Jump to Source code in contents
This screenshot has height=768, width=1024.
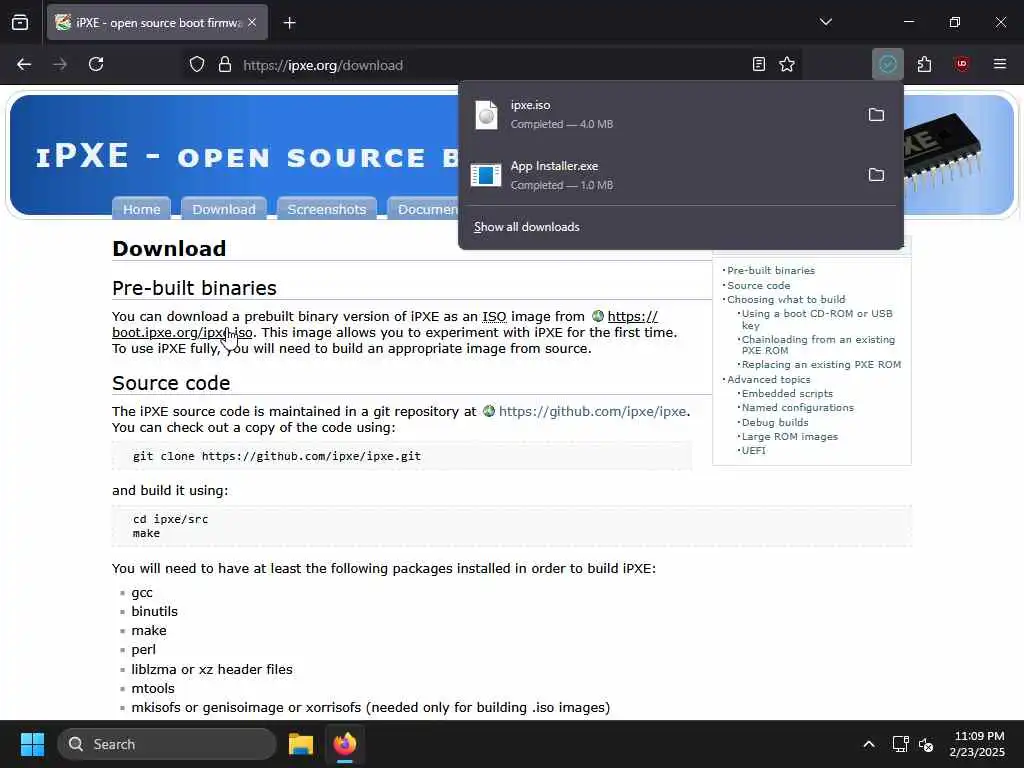(758, 285)
